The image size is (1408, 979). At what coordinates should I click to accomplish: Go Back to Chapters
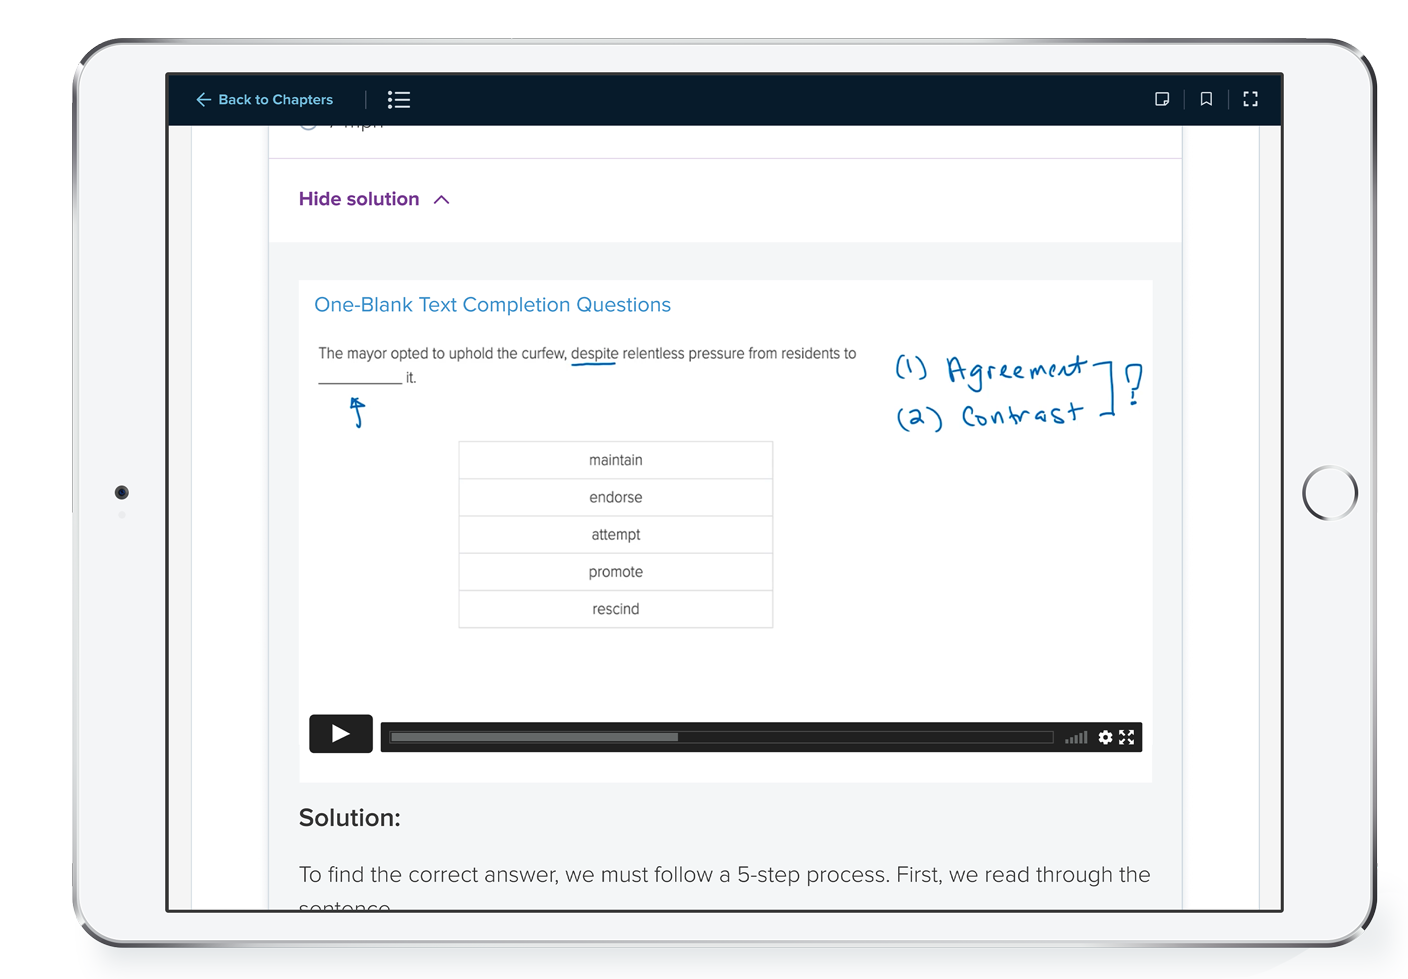(275, 100)
